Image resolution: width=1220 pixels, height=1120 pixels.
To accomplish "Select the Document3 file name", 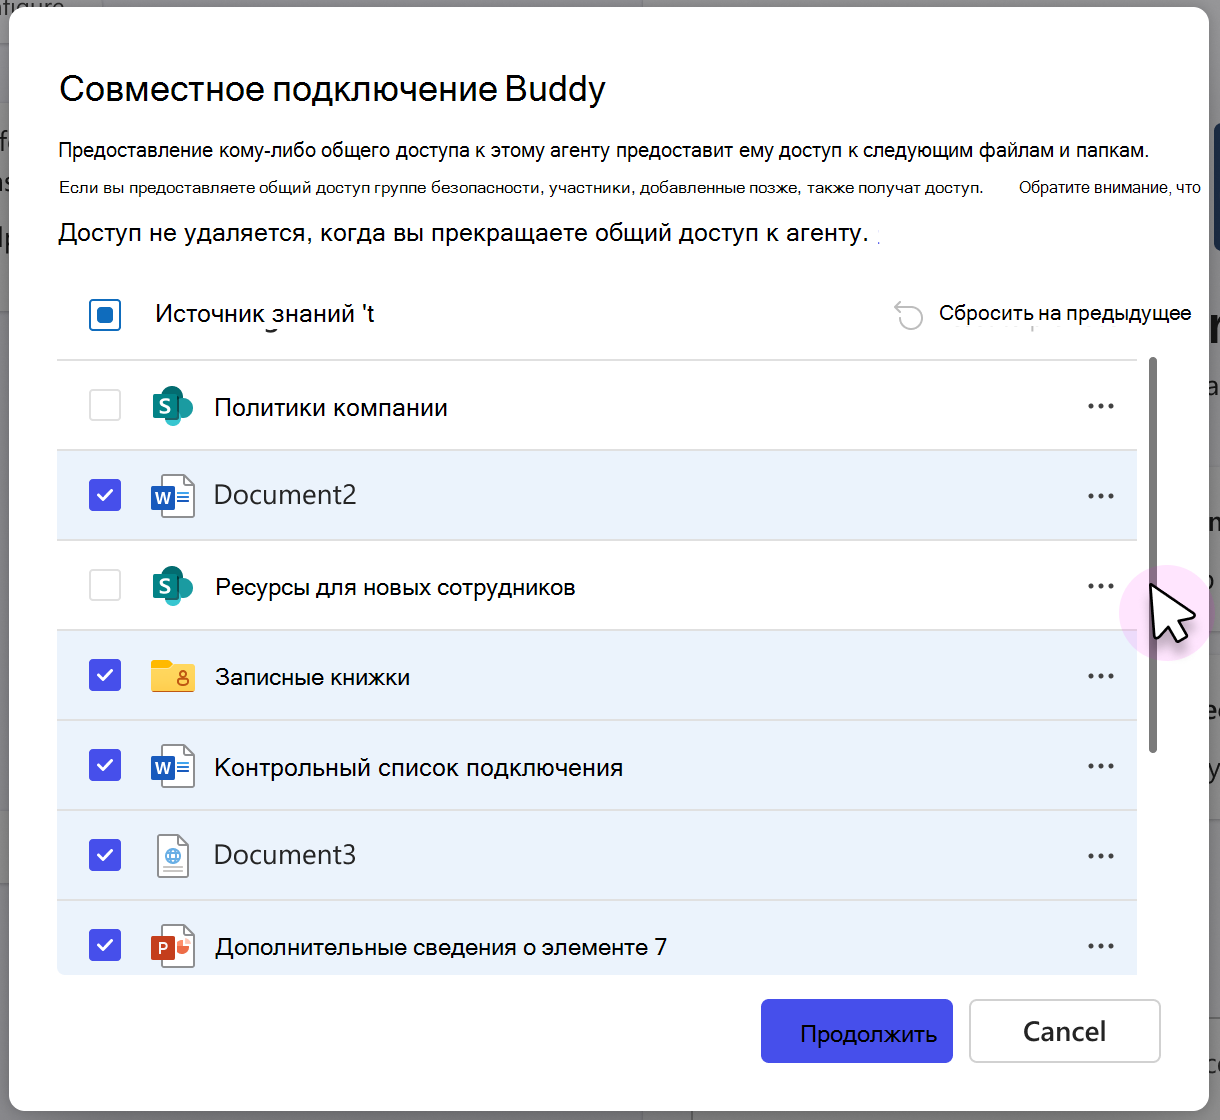I will coord(285,855).
